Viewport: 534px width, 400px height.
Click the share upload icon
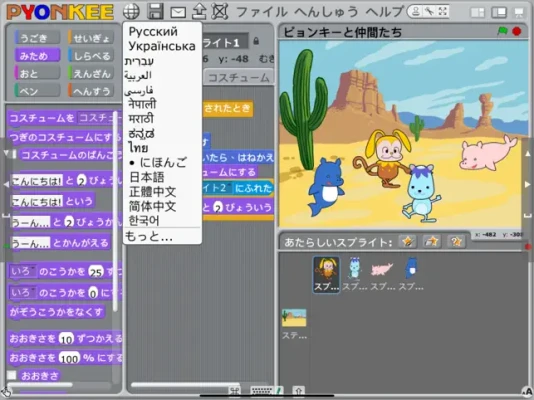(x=199, y=12)
